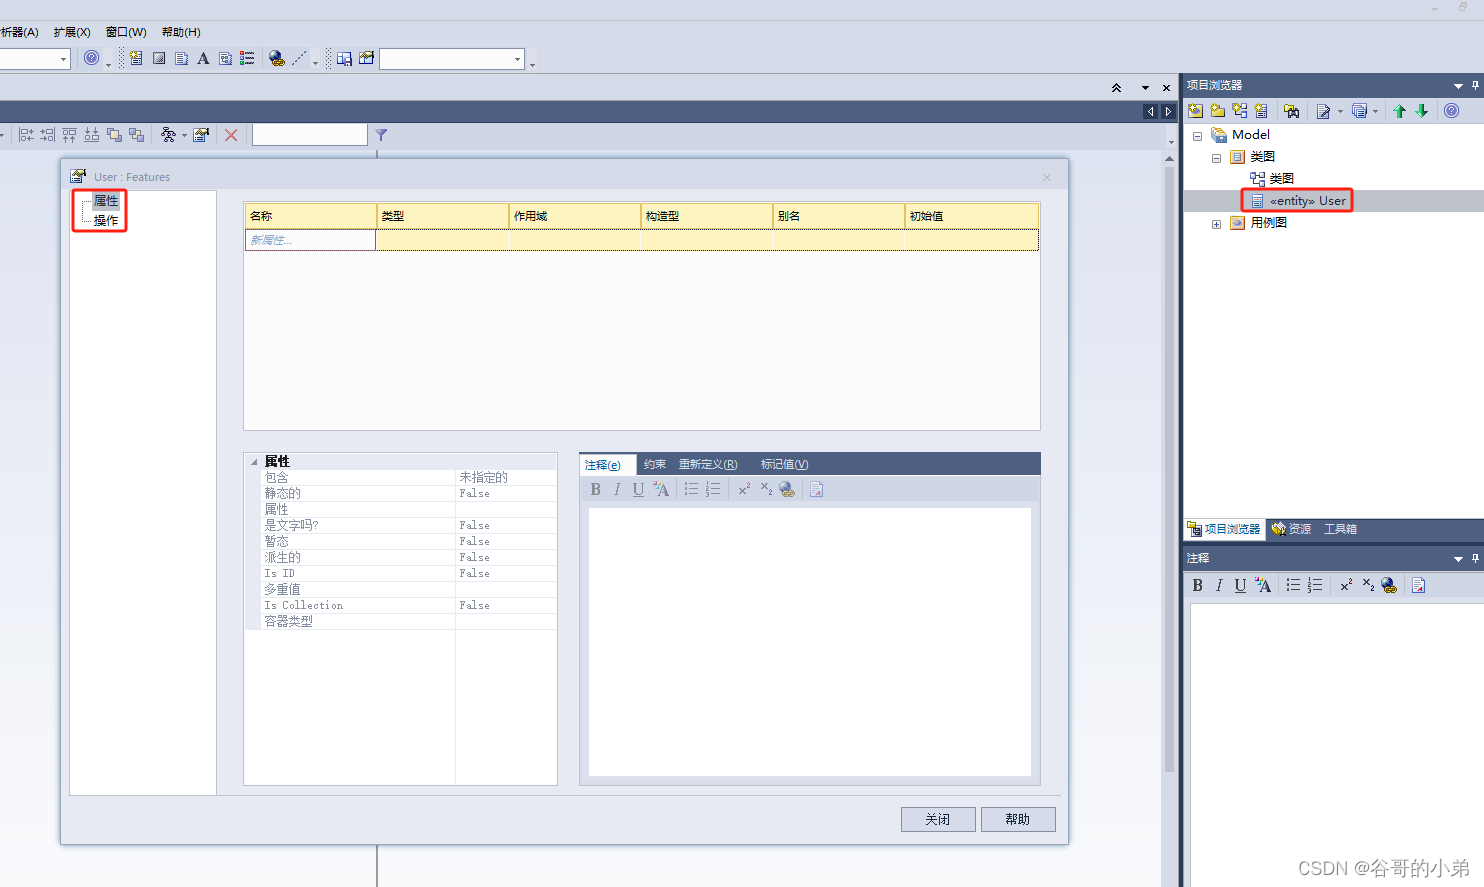
Task: Toggle underline in Features dialog notes toolbar
Action: coord(638,489)
